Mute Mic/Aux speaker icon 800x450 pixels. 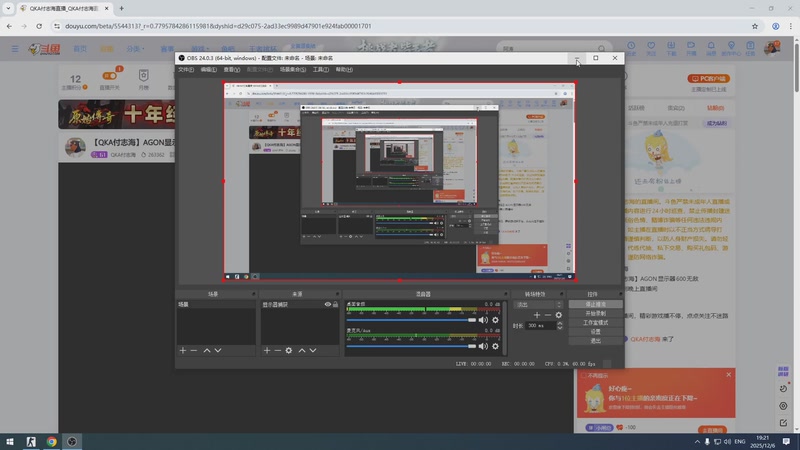pos(483,346)
